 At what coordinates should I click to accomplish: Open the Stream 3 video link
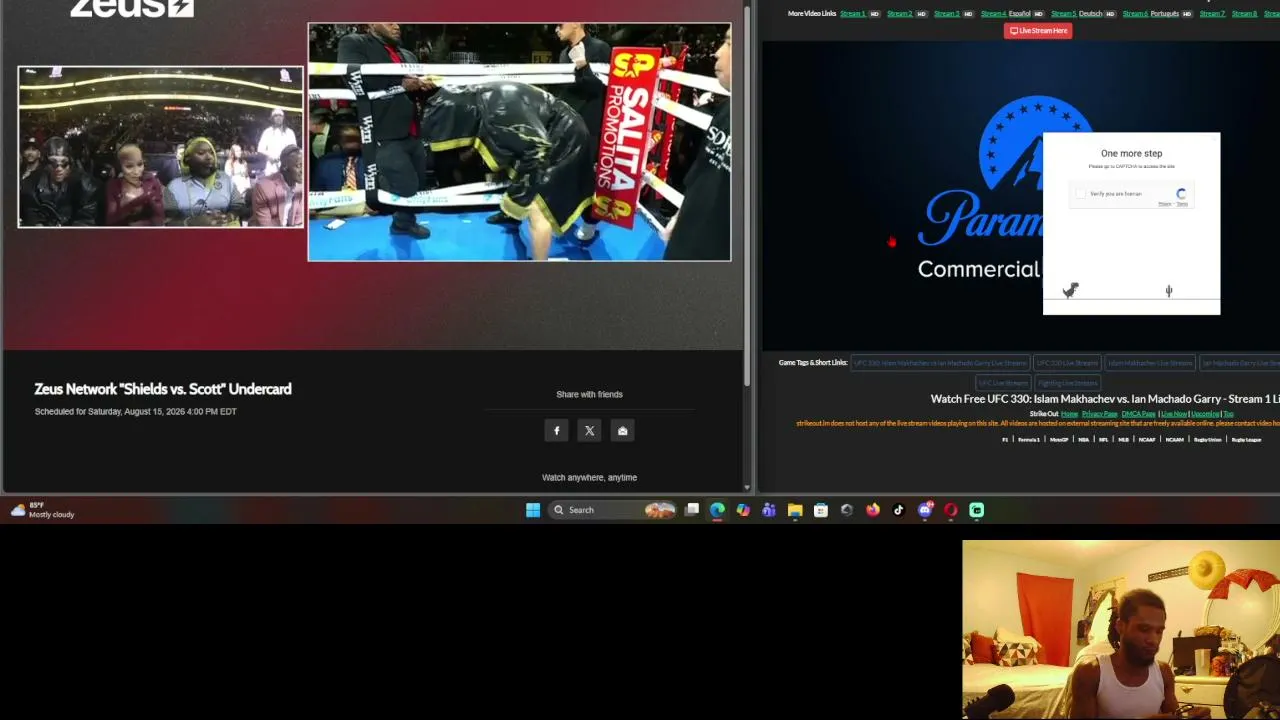click(946, 14)
